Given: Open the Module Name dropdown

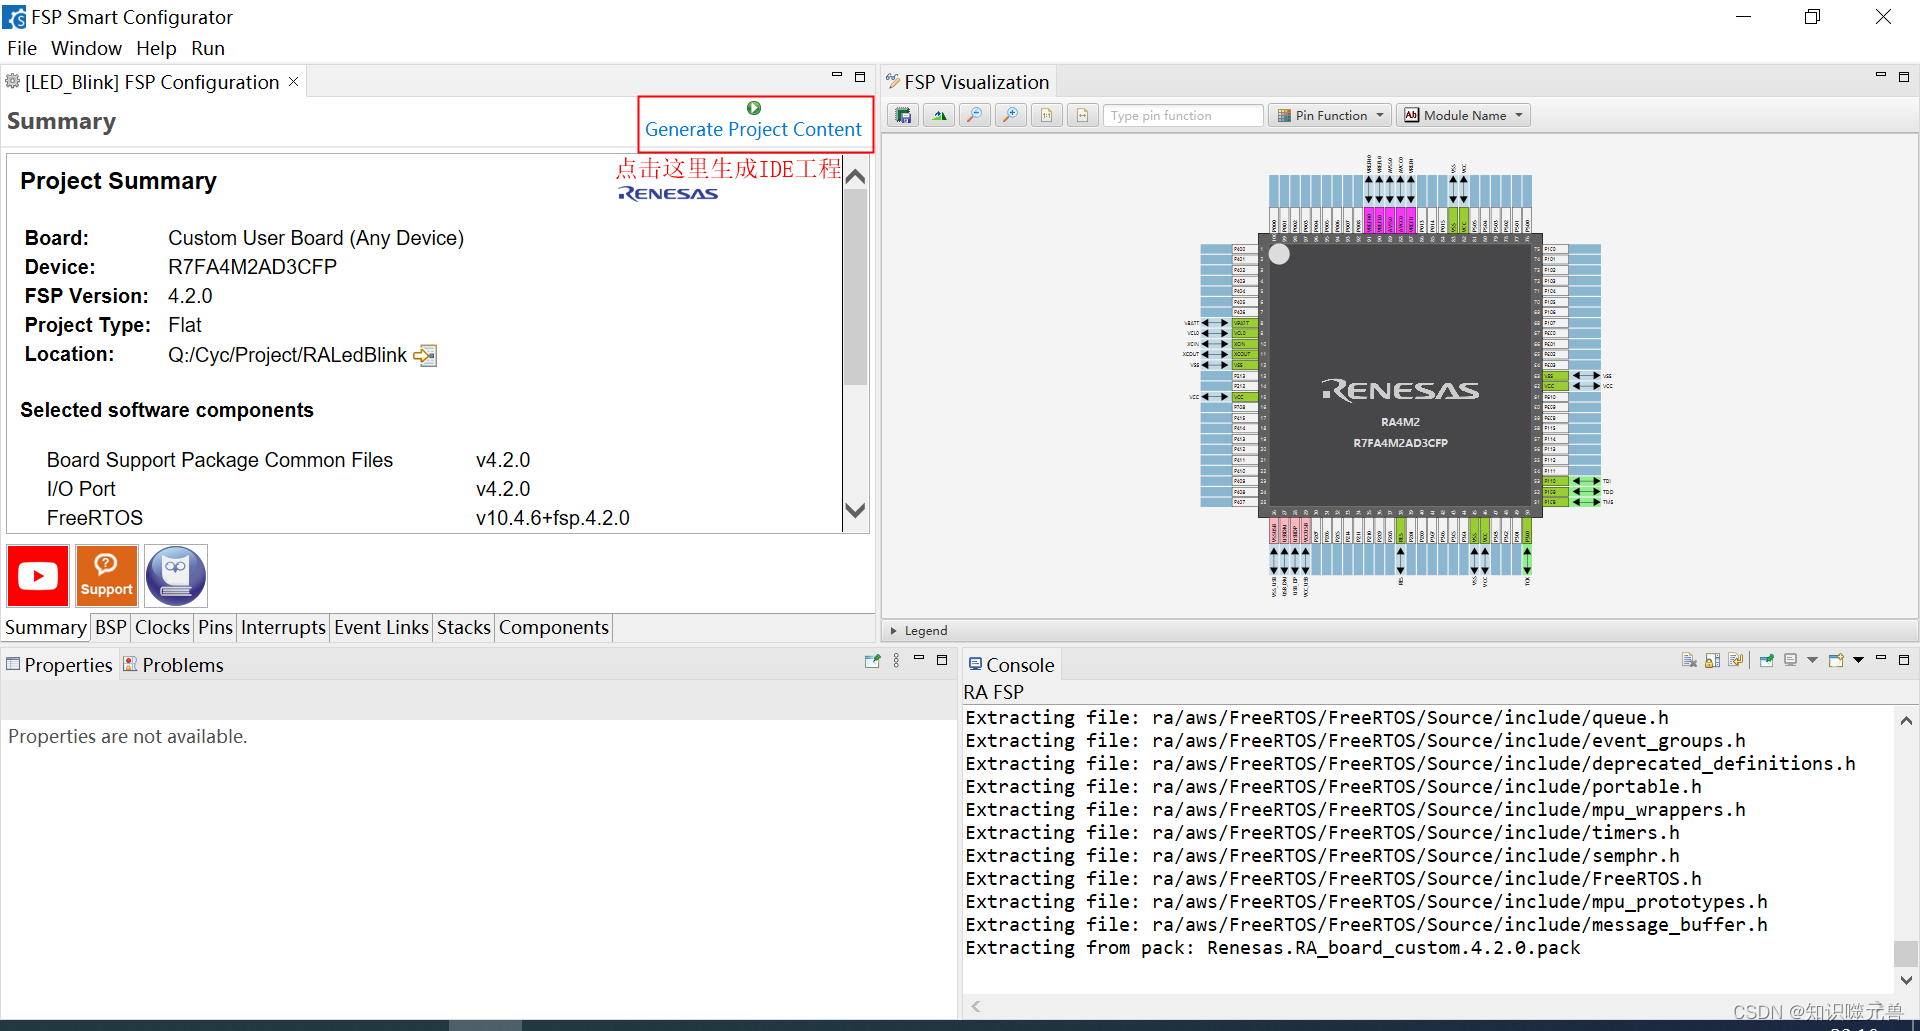Looking at the screenshot, I should [1463, 116].
